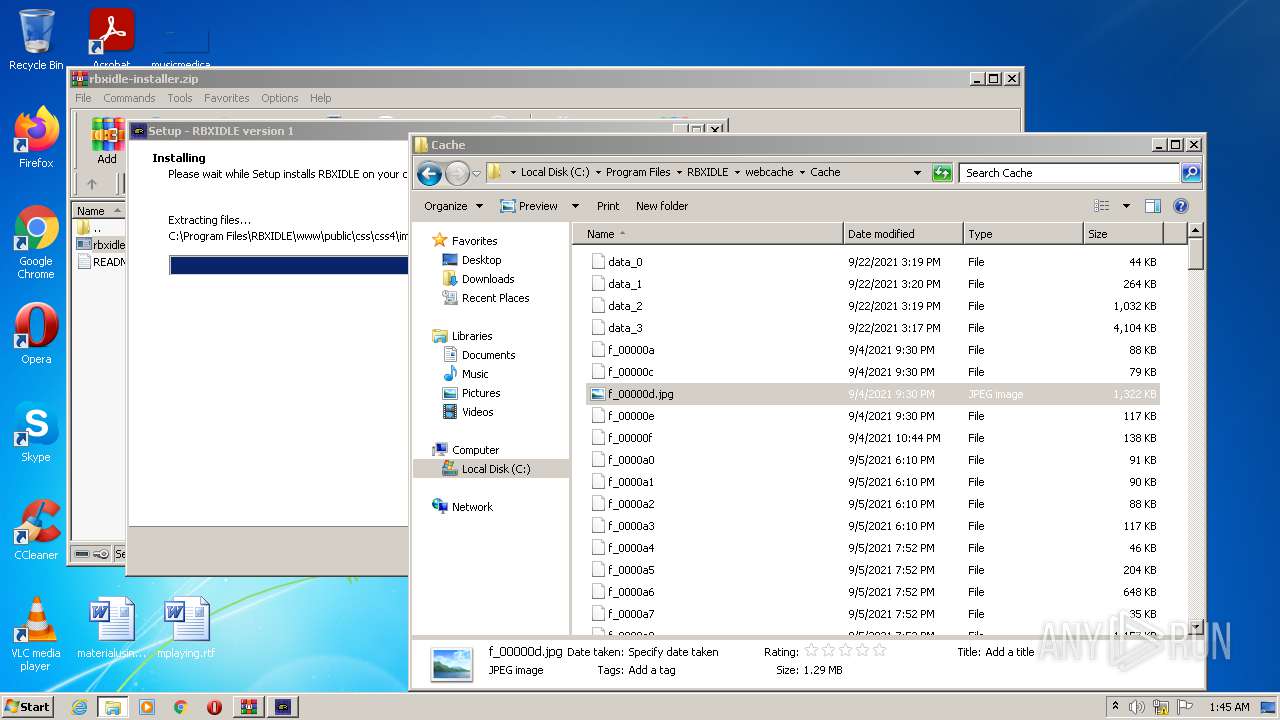Click inside Search Cache field
The height and width of the screenshot is (720, 1280).
tap(1068, 173)
